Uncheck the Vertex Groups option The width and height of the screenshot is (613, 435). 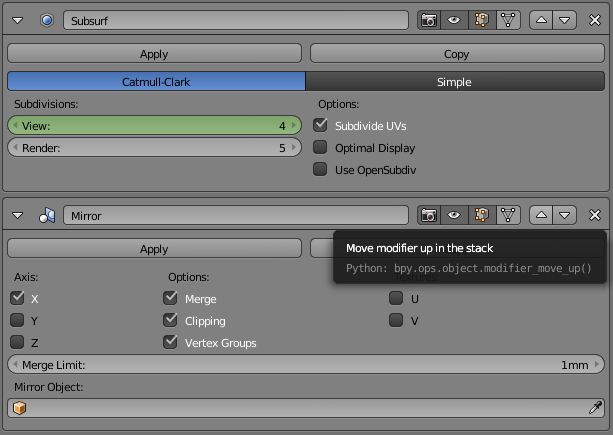tap(170, 342)
